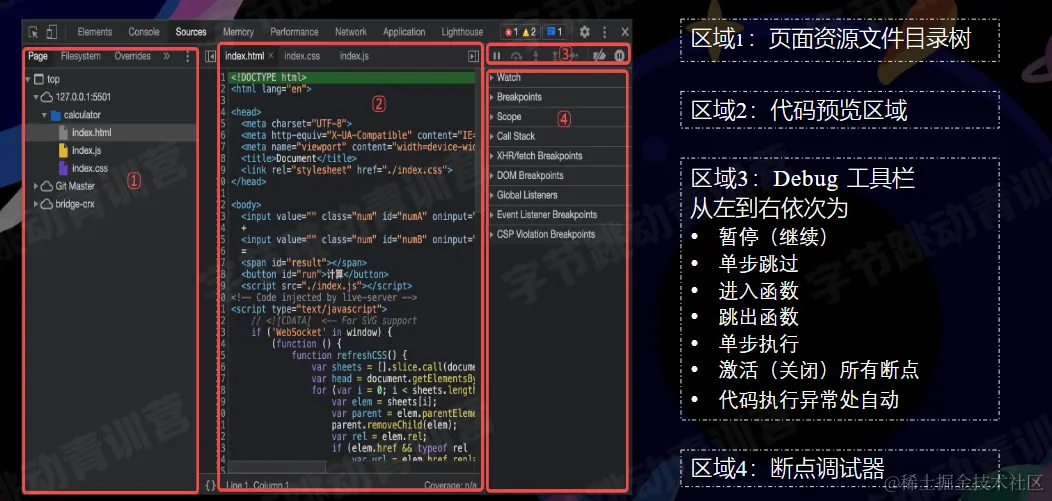This screenshot has height=501, width=1052.
Task: Expand the bridge-crx node arrow
Action: 36,204
